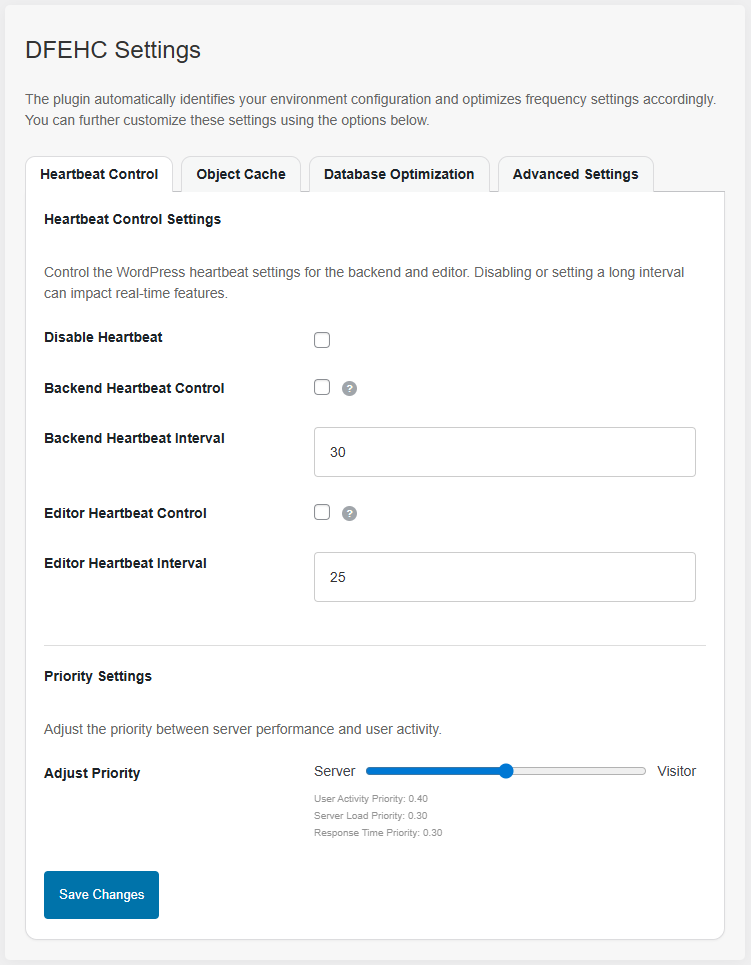
Task: Click inside the Backend Heartbeat Interval field
Action: (504, 452)
